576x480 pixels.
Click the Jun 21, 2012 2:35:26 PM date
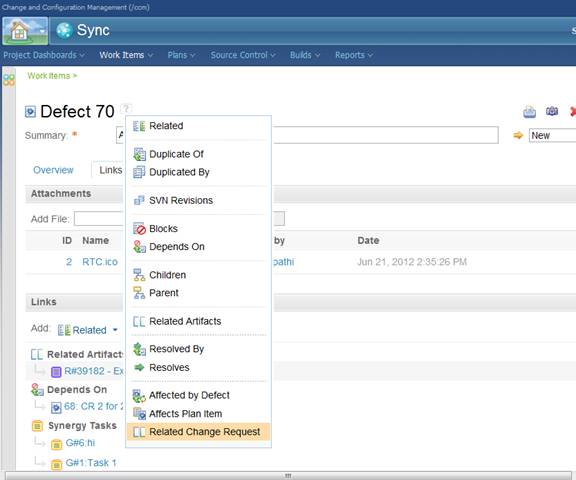412,262
